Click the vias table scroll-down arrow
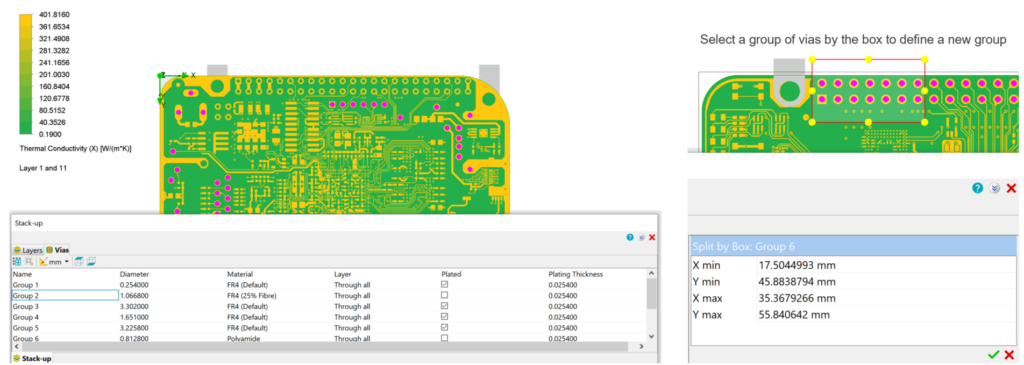This screenshot has height=365, width=1024. (650, 336)
